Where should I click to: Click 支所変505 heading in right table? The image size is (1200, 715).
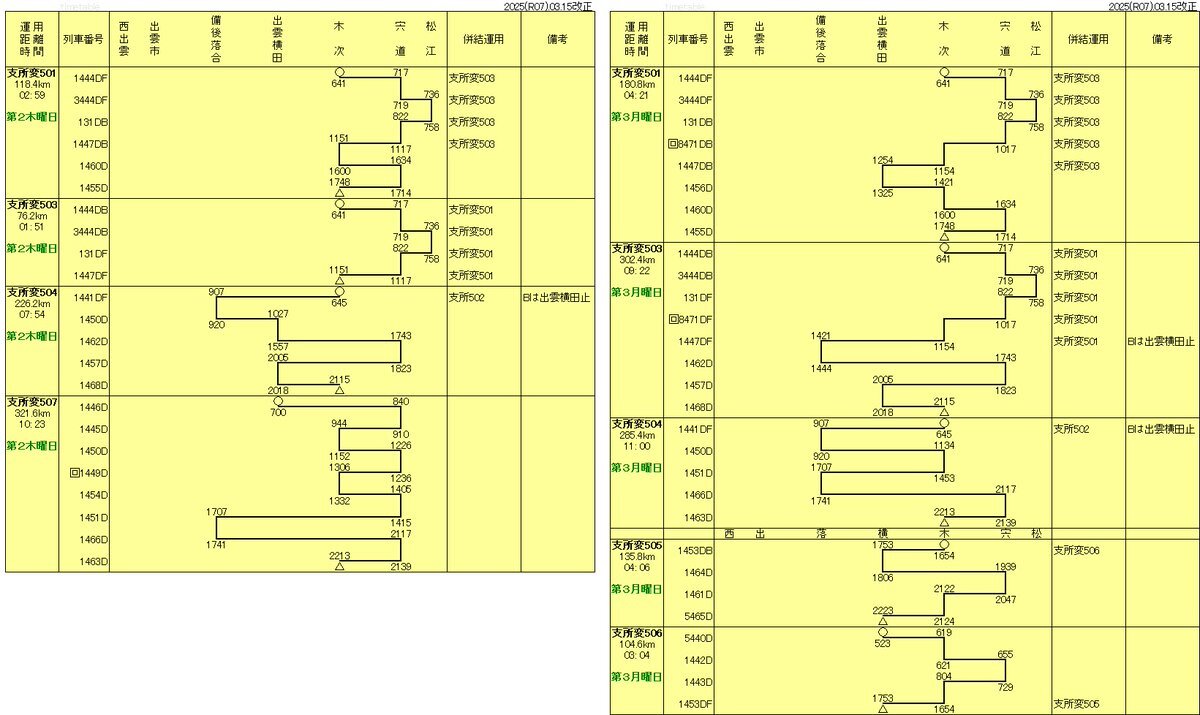[x=638, y=545]
